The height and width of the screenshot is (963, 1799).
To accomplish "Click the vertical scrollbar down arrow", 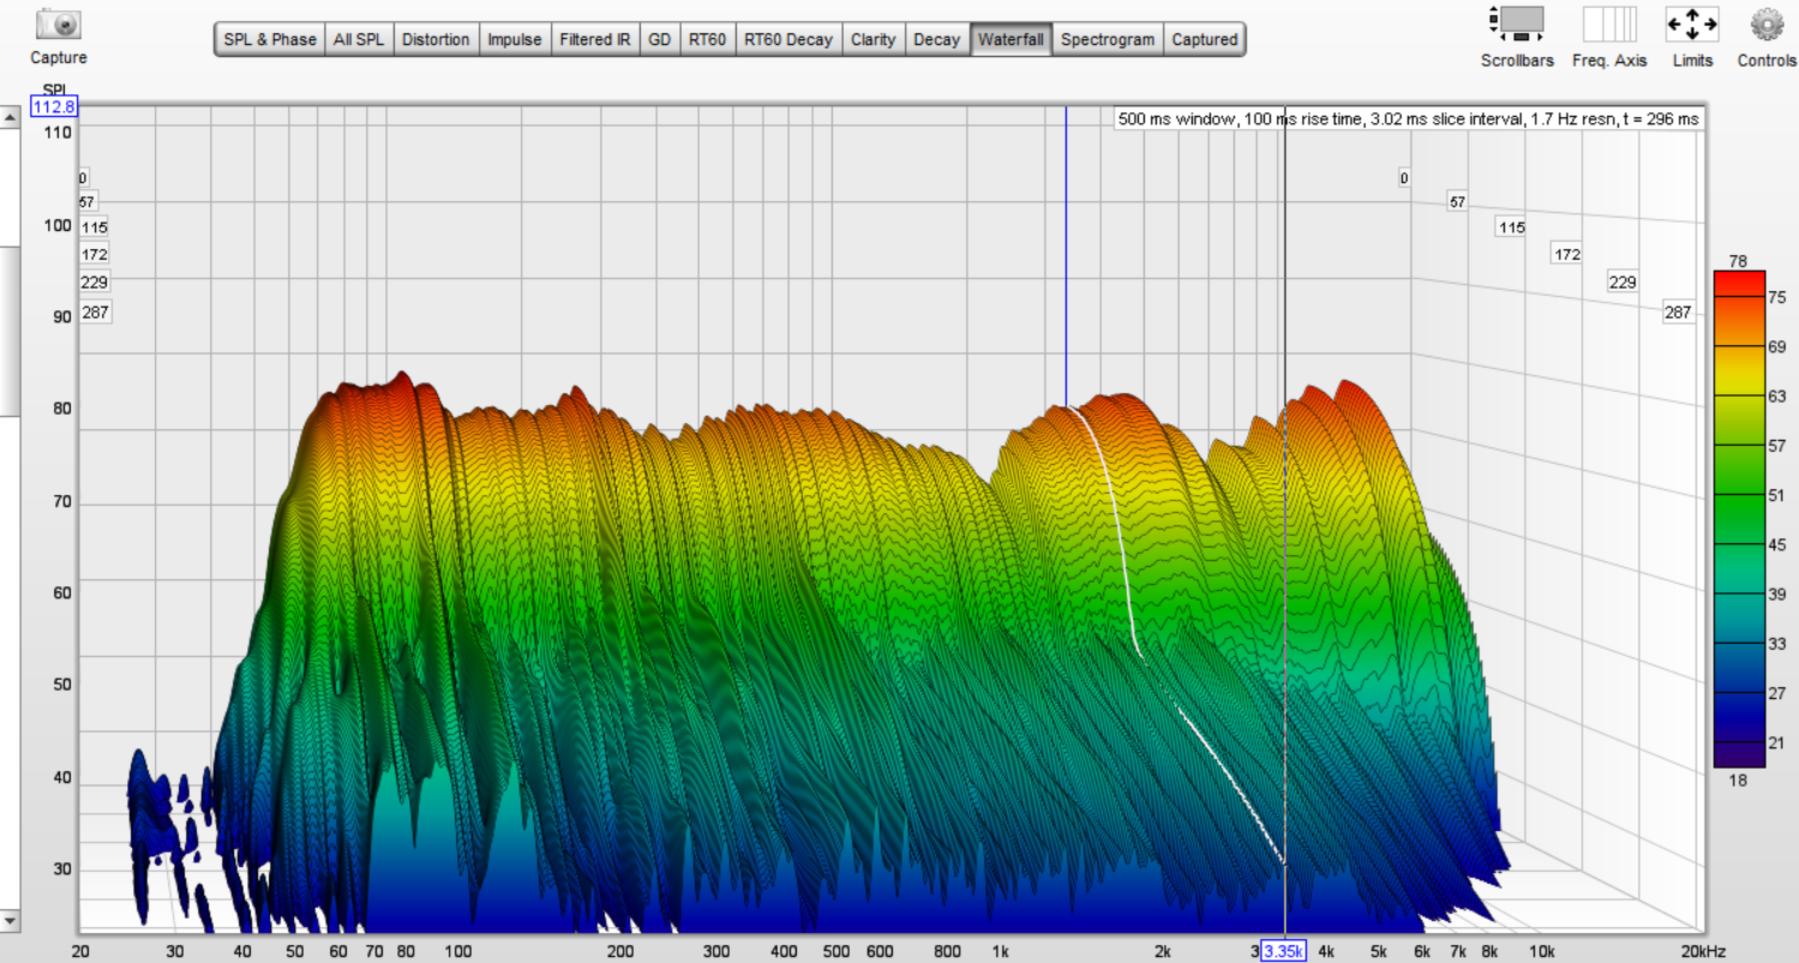I will click(10, 920).
